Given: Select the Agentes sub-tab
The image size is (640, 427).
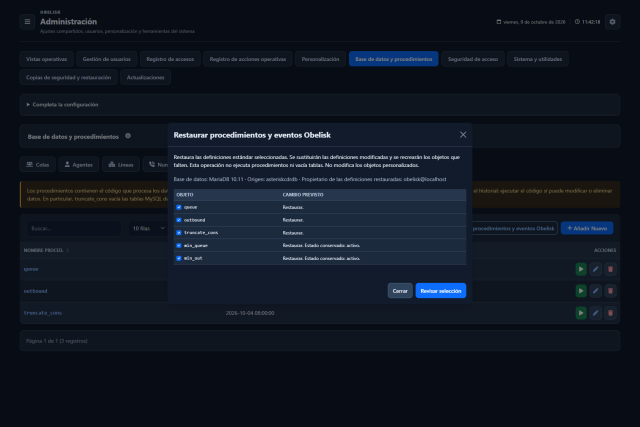Looking at the screenshot, I should tap(79, 165).
